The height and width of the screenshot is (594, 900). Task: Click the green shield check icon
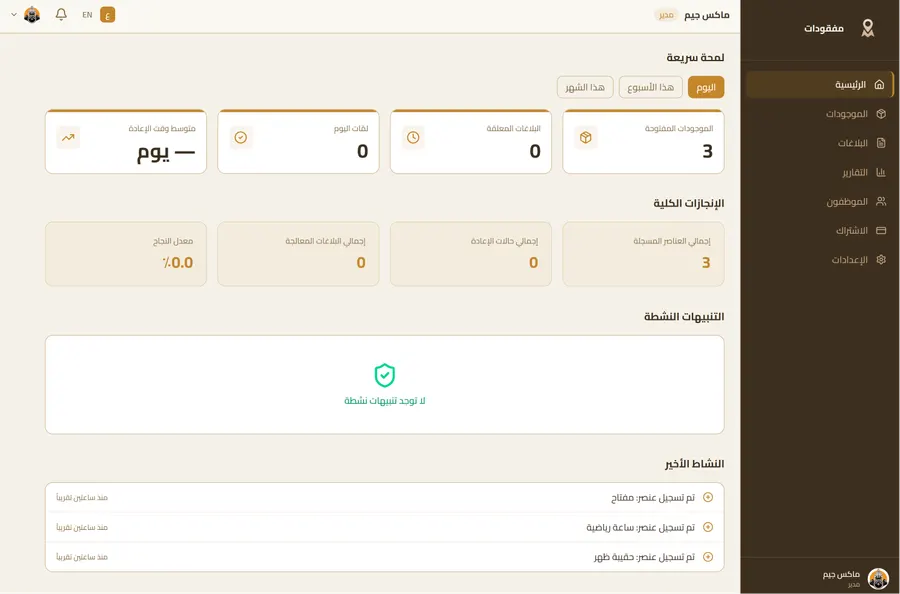tap(384, 375)
